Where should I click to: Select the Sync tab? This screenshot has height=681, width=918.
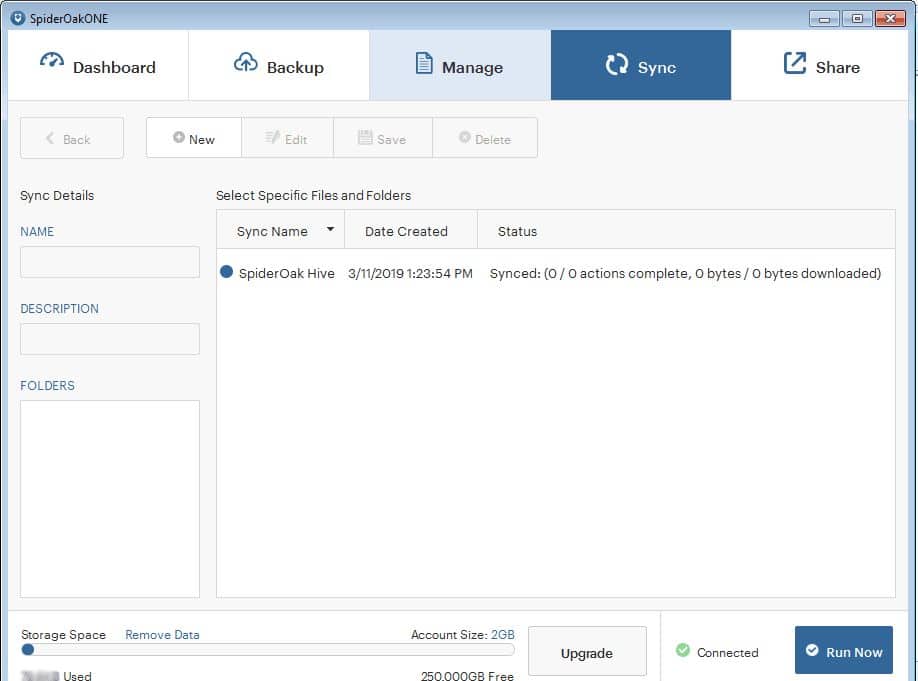[640, 65]
